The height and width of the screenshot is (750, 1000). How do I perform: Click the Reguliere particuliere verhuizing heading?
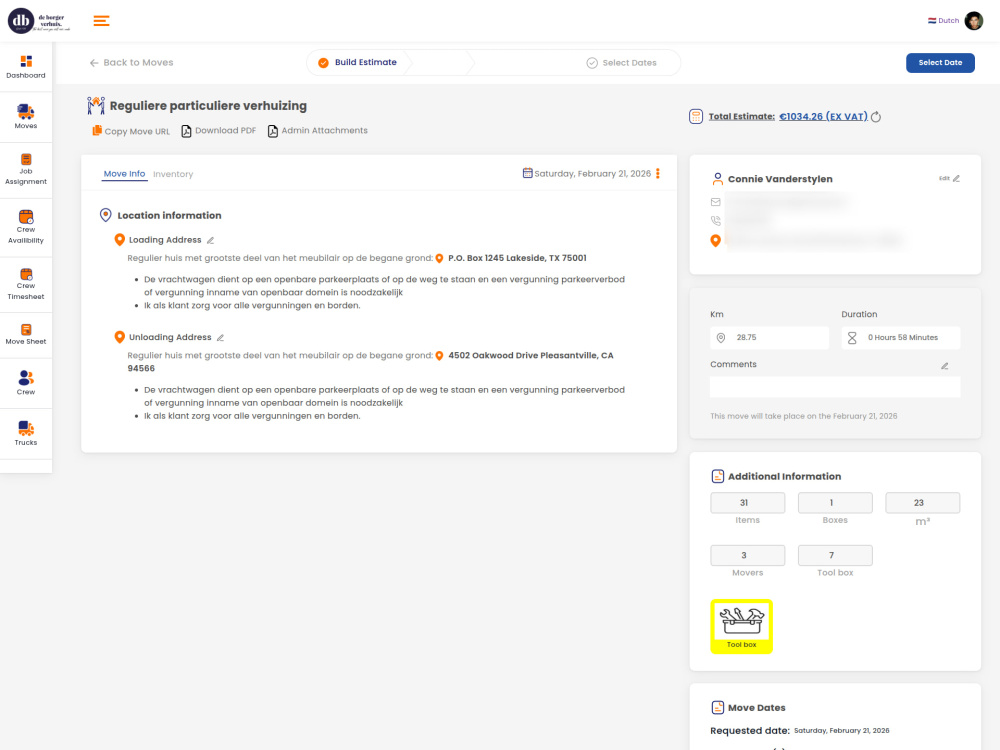(208, 106)
